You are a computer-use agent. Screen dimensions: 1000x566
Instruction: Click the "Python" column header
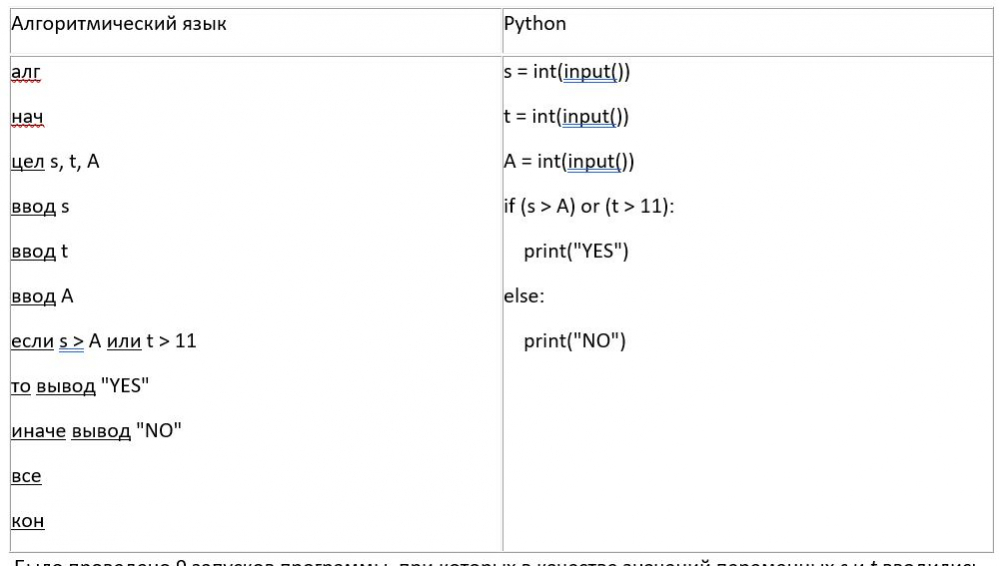[x=535, y=23]
